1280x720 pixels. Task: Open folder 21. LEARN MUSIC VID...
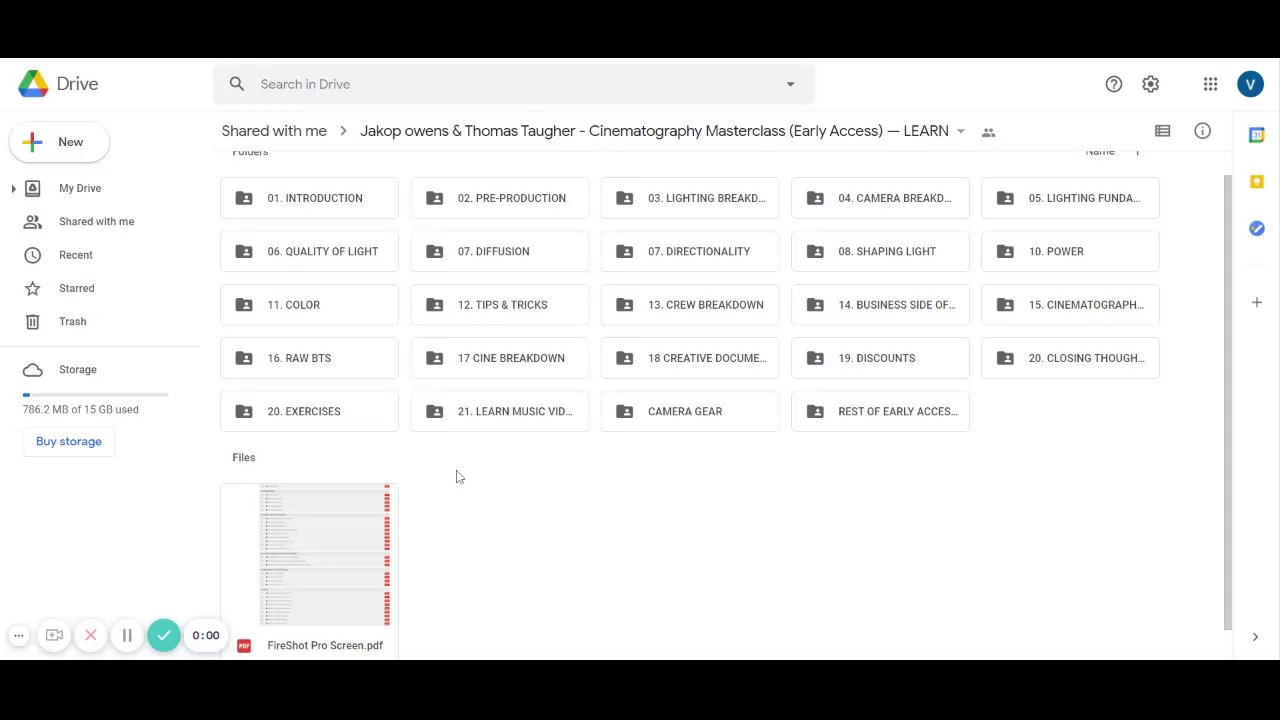[x=500, y=411]
